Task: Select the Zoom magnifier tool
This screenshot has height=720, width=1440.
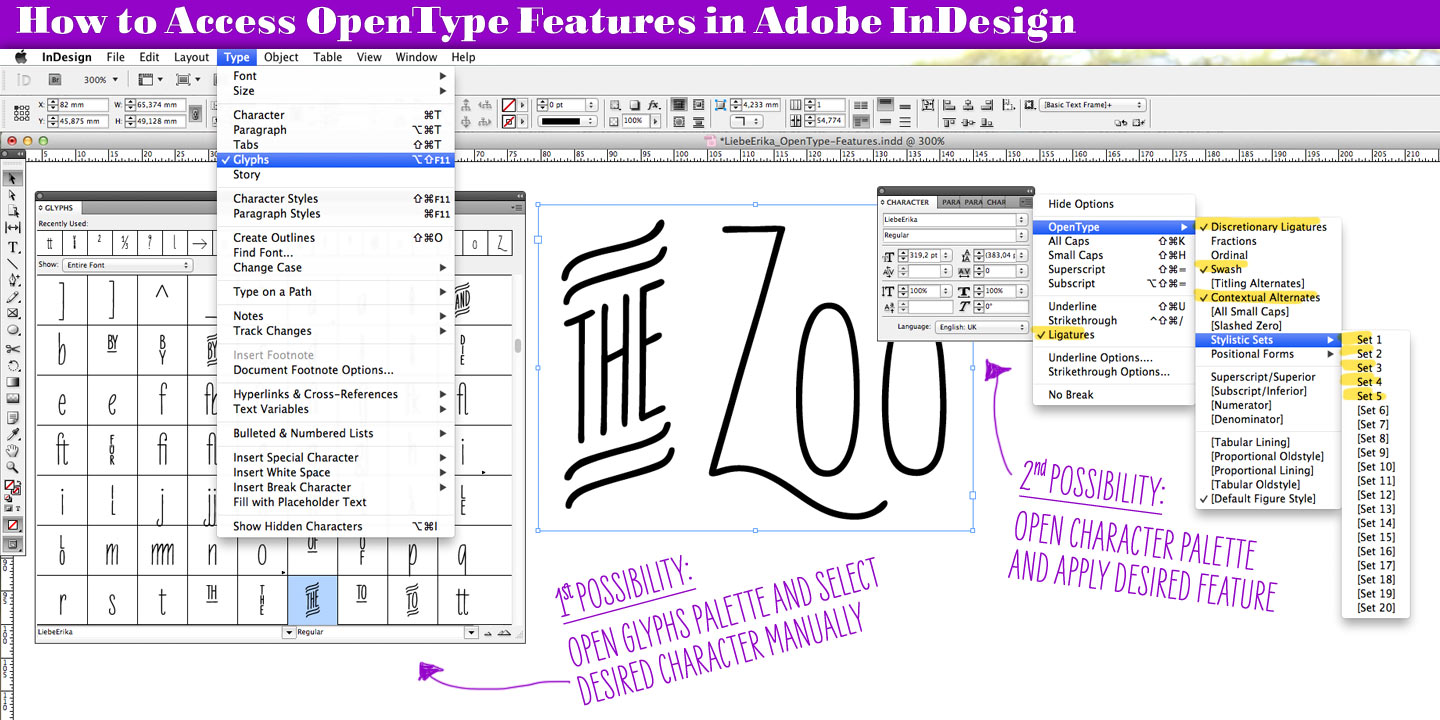Action: (x=13, y=467)
